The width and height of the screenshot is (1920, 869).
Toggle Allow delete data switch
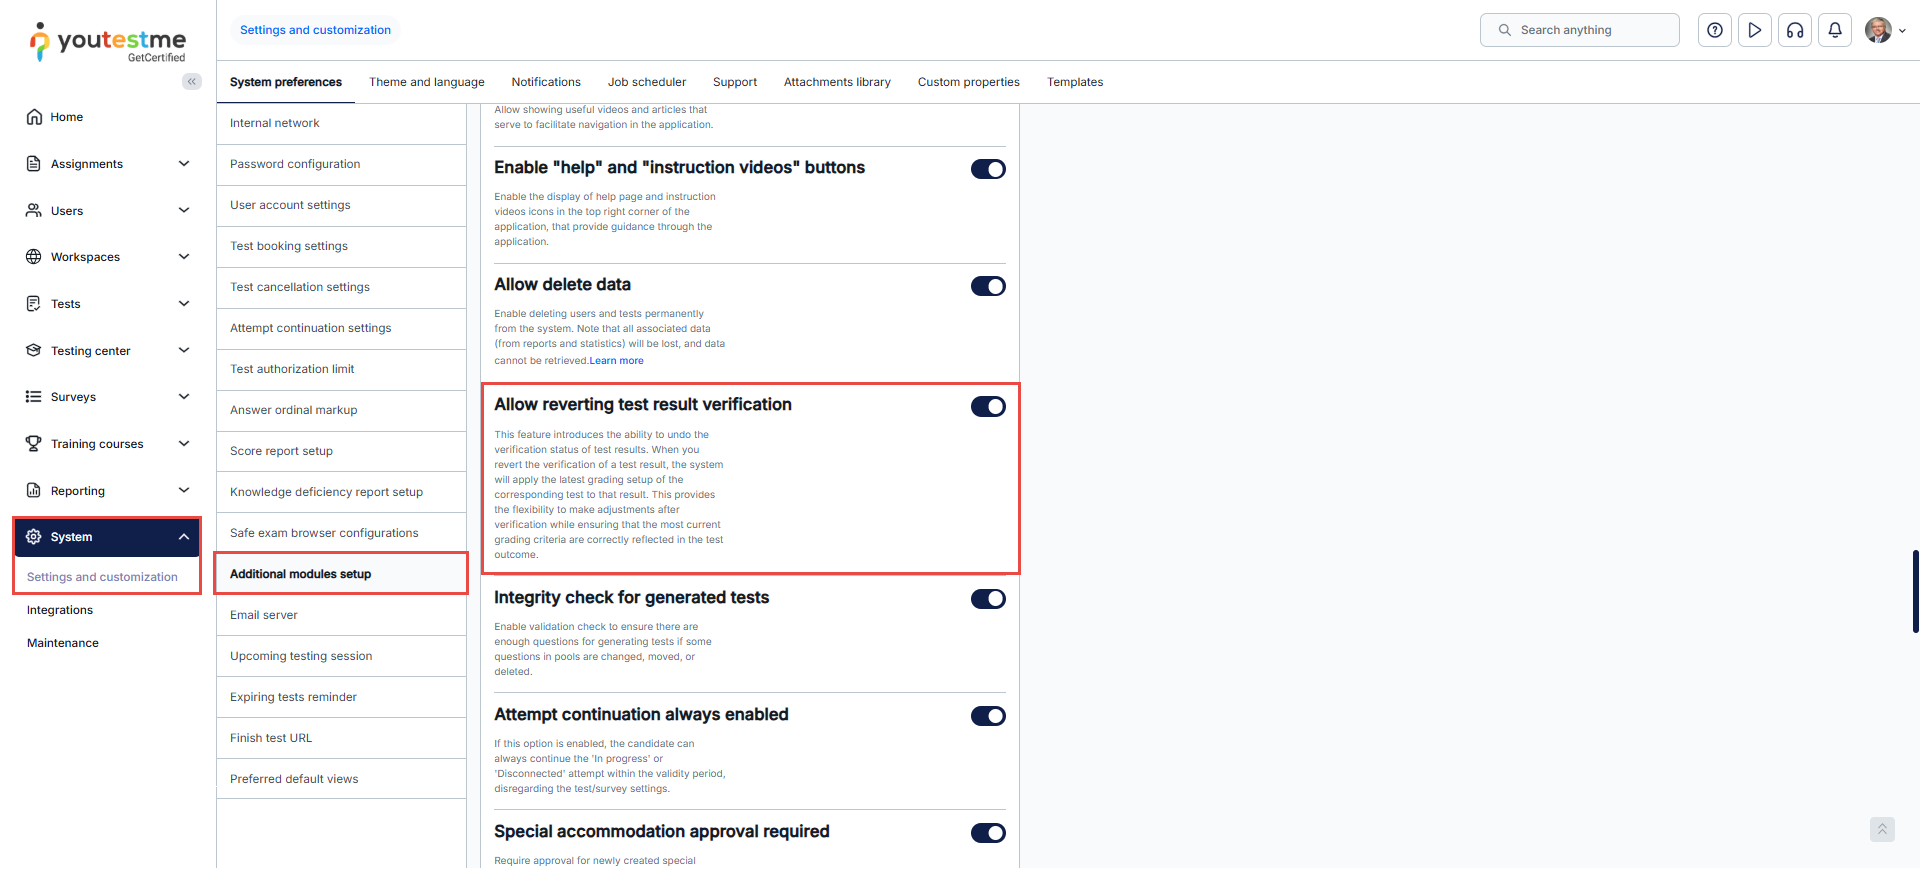pos(987,286)
